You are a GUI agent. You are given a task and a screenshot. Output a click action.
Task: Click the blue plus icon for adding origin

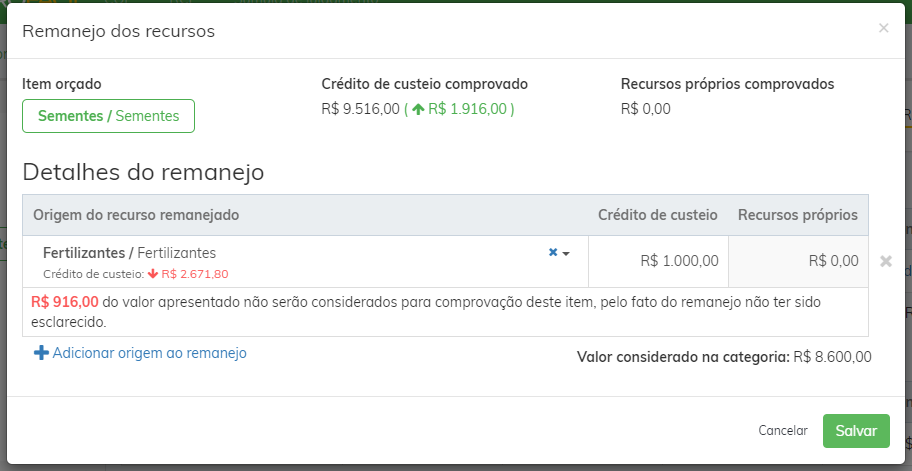[x=41, y=353]
